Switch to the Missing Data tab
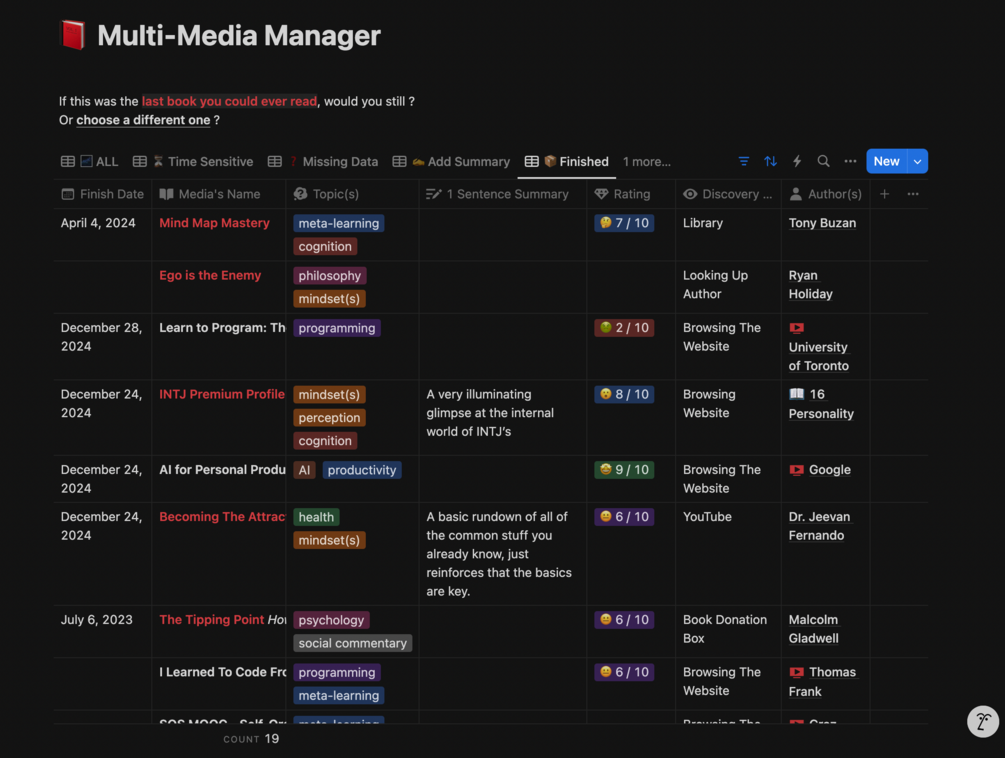1005x758 pixels. (x=323, y=162)
